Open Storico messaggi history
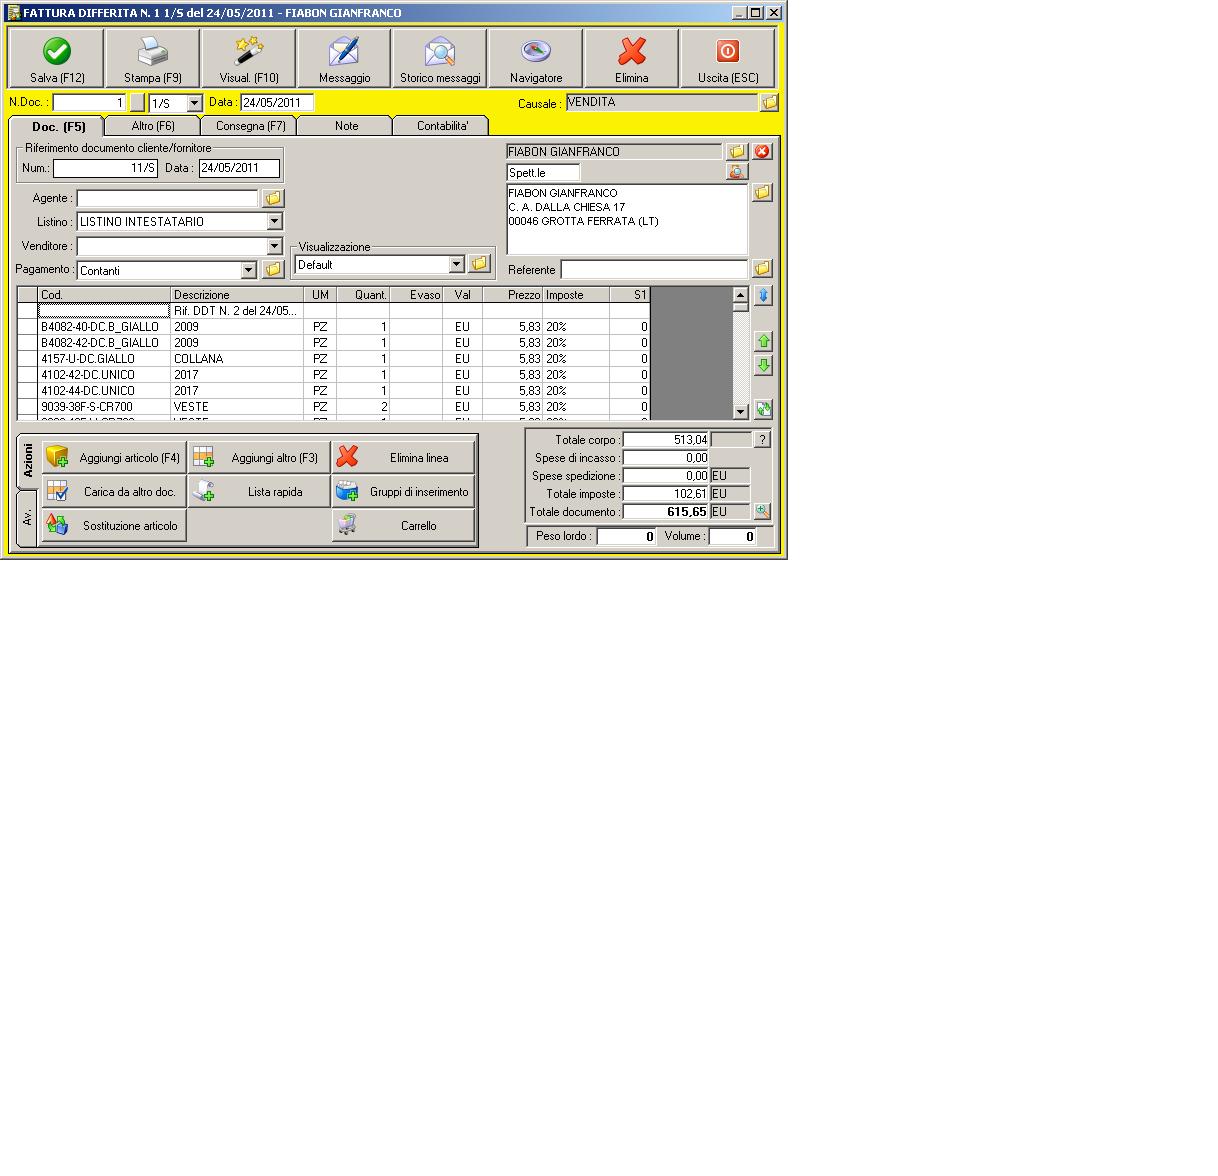This screenshot has height=1176, width=1218. click(x=440, y=58)
